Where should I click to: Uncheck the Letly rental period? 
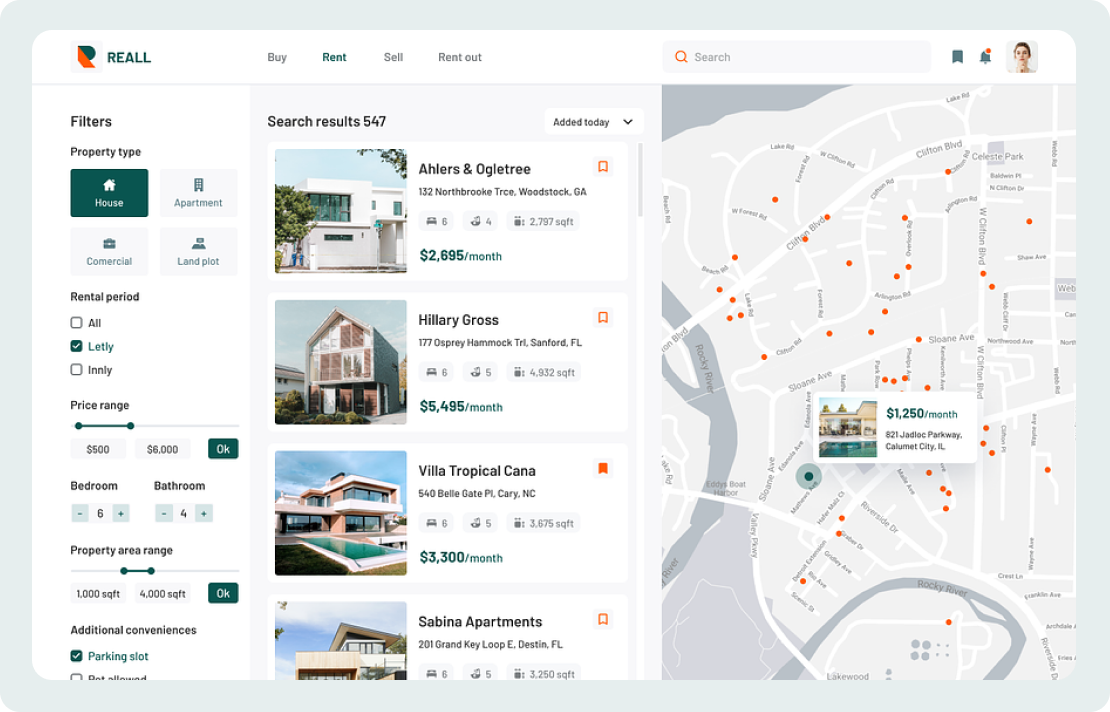coord(77,347)
